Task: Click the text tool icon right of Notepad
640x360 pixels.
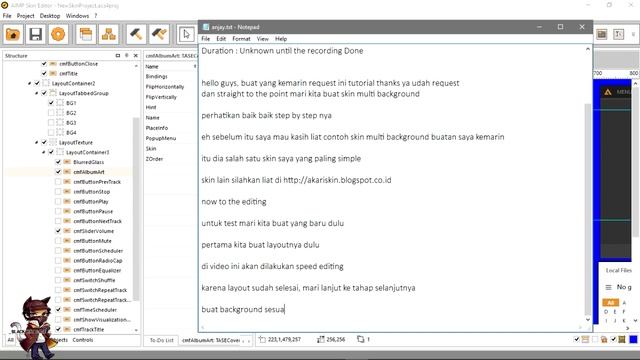Action: click(x=619, y=34)
